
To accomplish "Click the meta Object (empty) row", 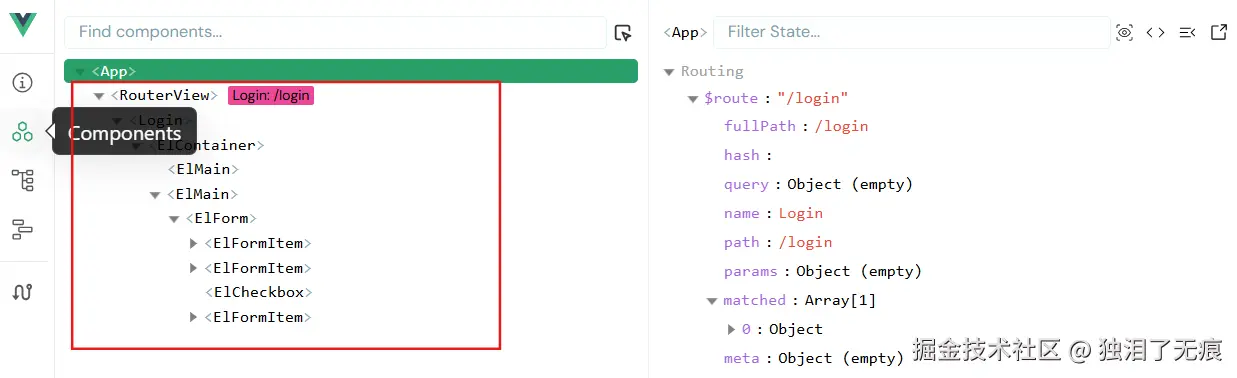I will pos(813,358).
